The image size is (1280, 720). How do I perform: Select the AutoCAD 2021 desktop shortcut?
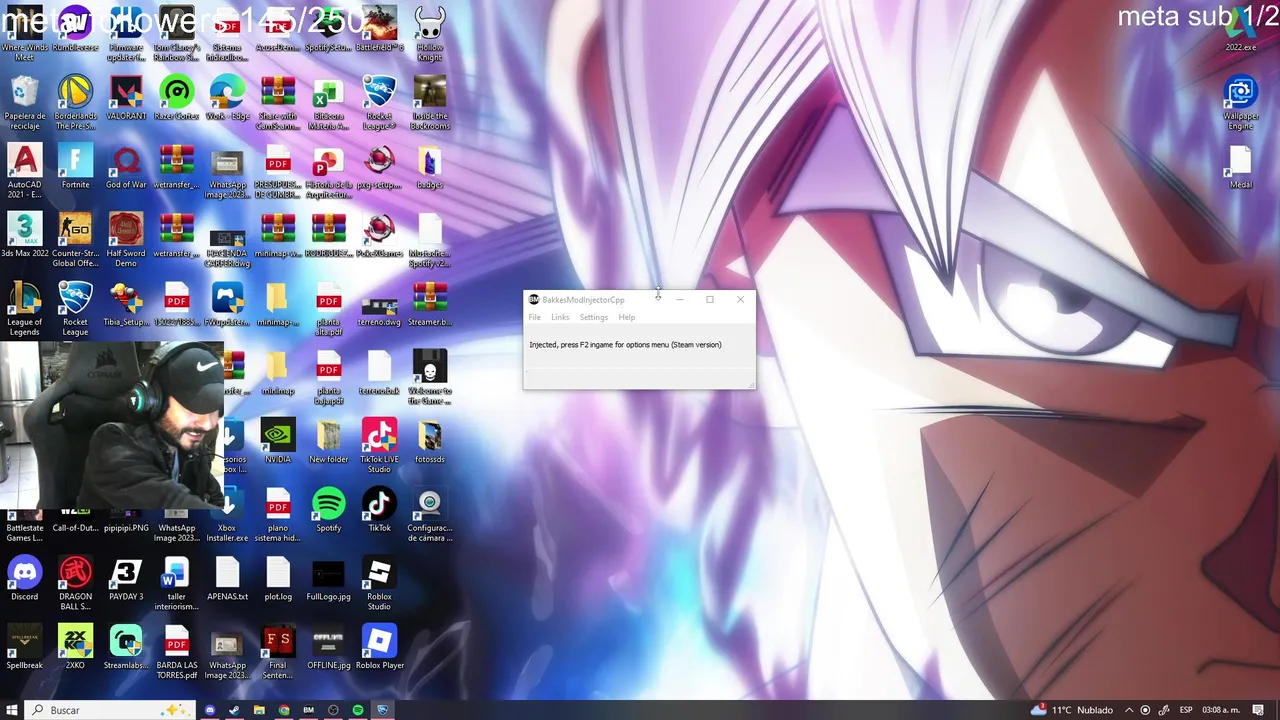coord(25,171)
